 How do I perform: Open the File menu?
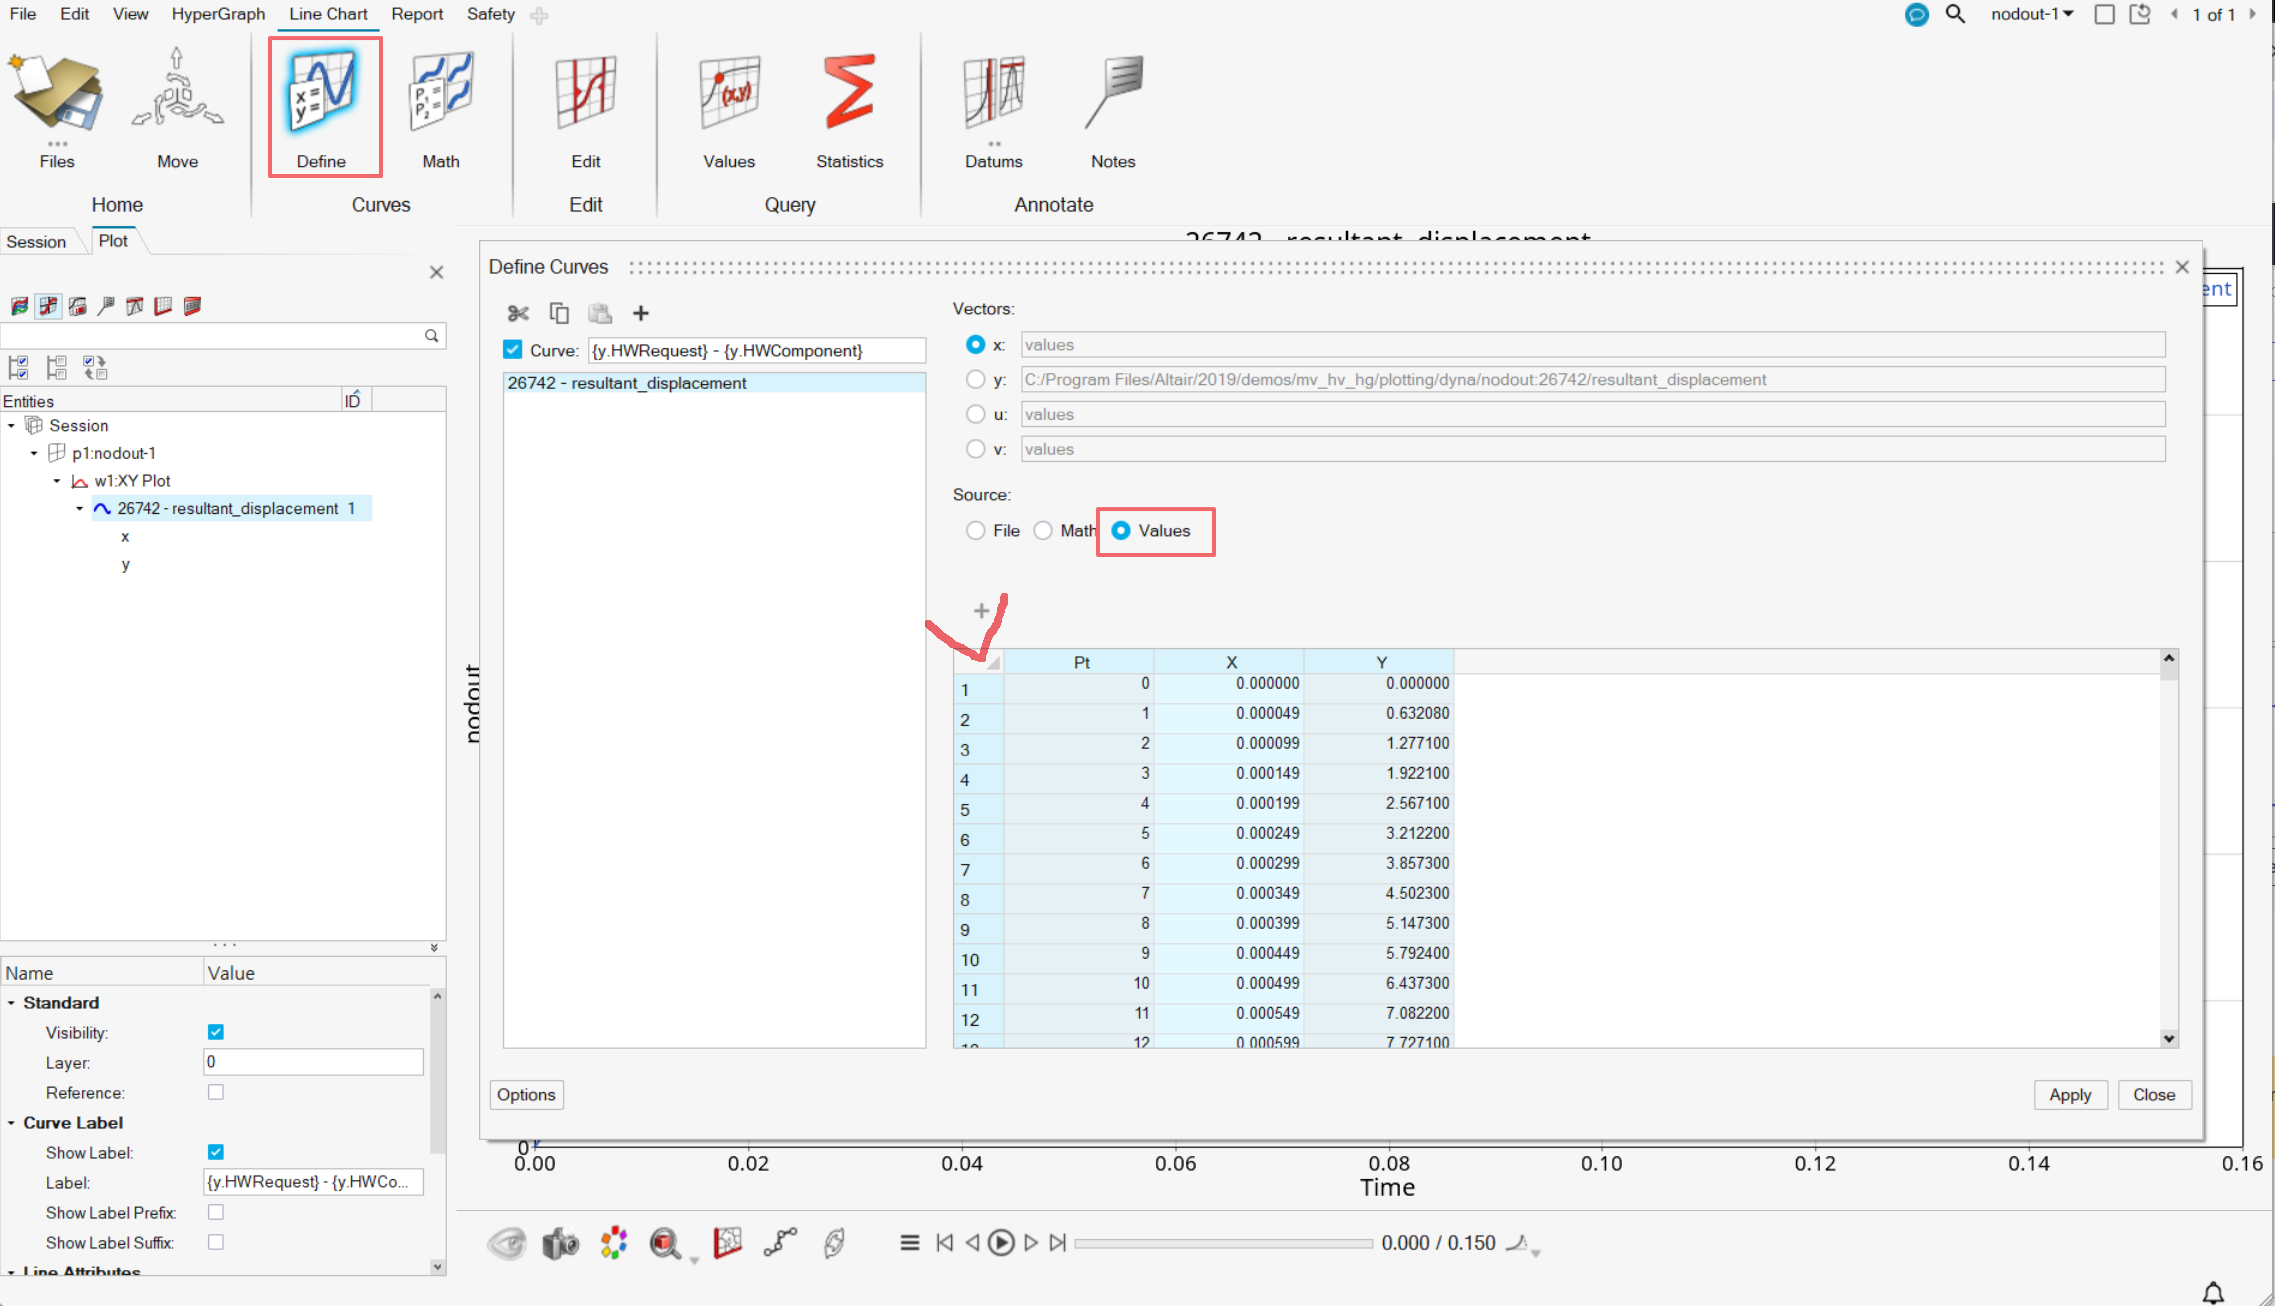coord(22,14)
